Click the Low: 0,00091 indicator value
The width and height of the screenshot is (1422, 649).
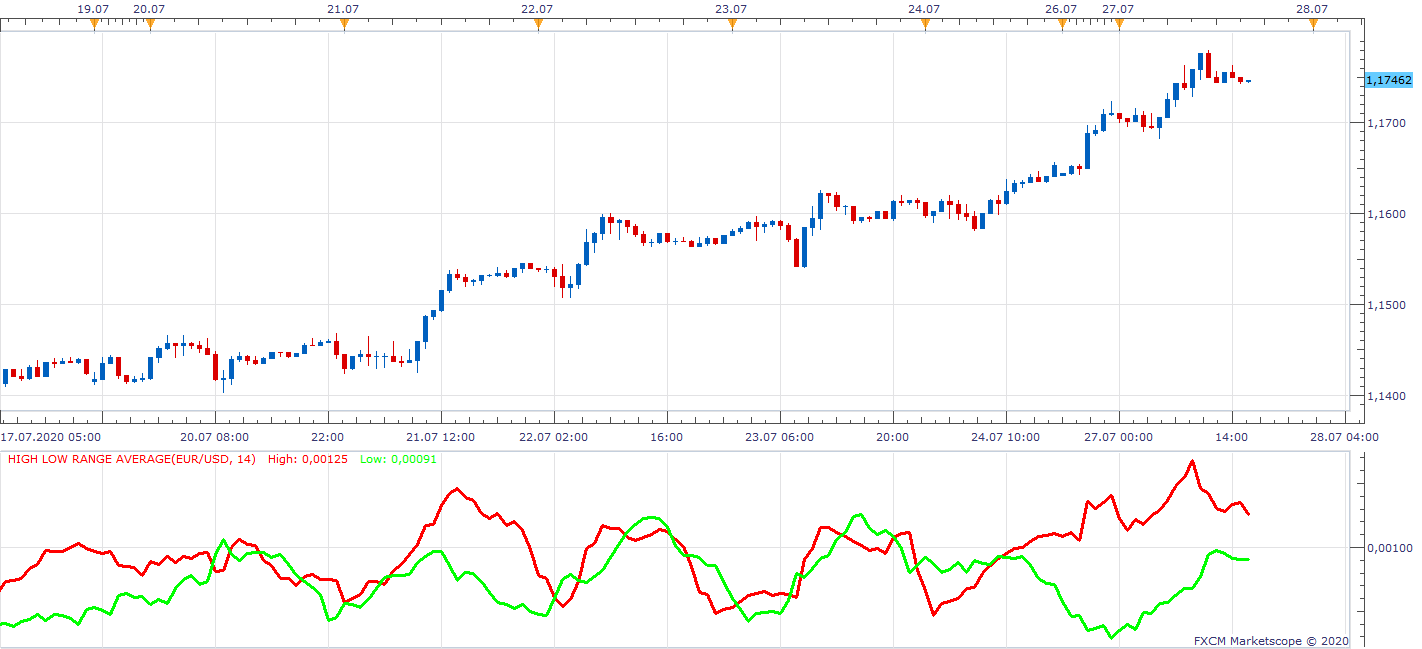(398, 459)
